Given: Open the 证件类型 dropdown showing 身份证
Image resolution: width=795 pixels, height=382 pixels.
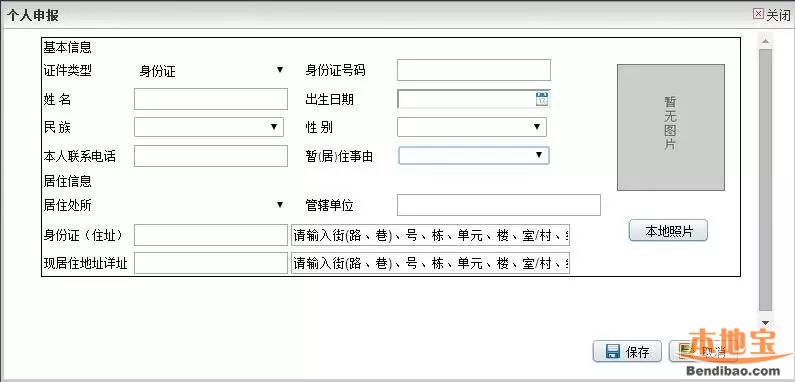Looking at the screenshot, I should click(x=210, y=71).
